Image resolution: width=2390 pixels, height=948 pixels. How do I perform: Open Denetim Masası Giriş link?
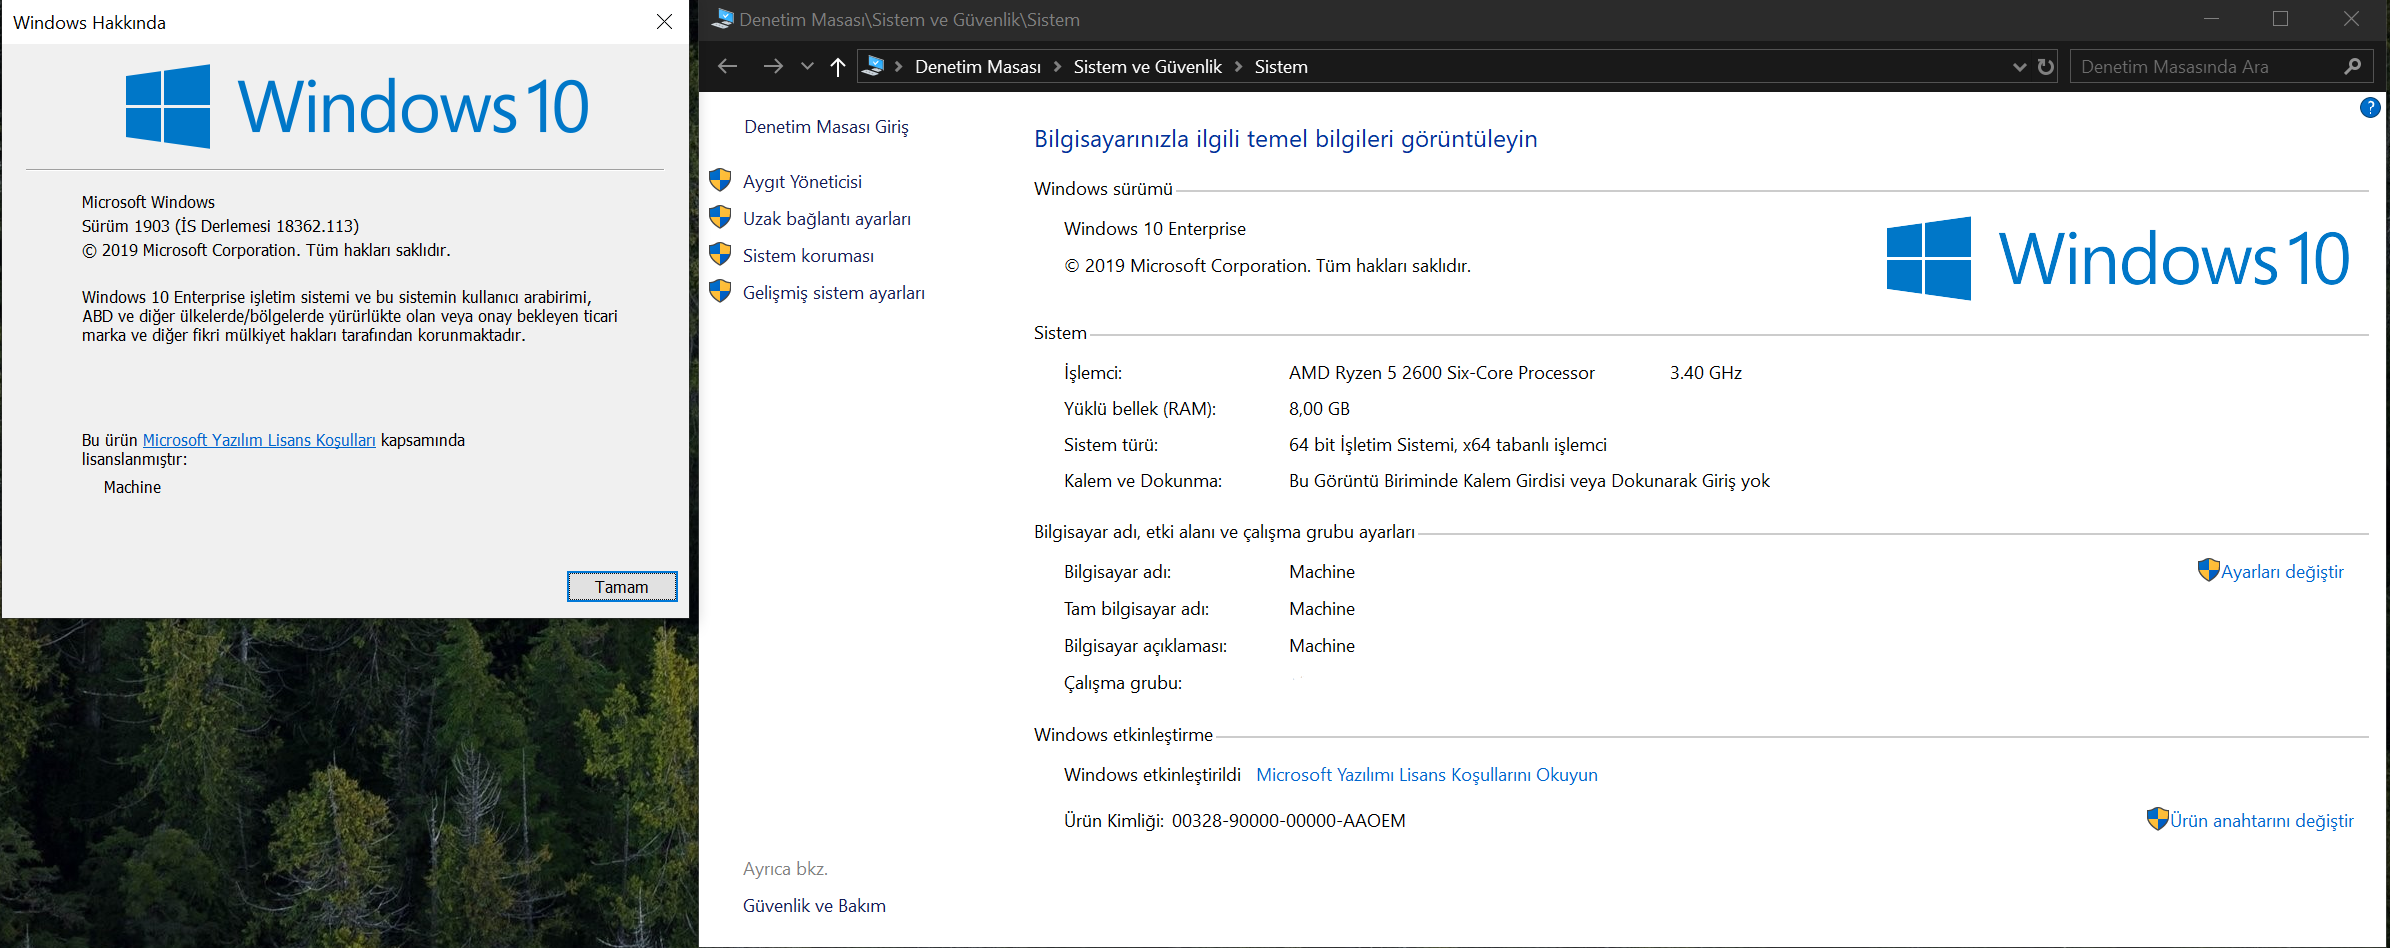(x=826, y=127)
